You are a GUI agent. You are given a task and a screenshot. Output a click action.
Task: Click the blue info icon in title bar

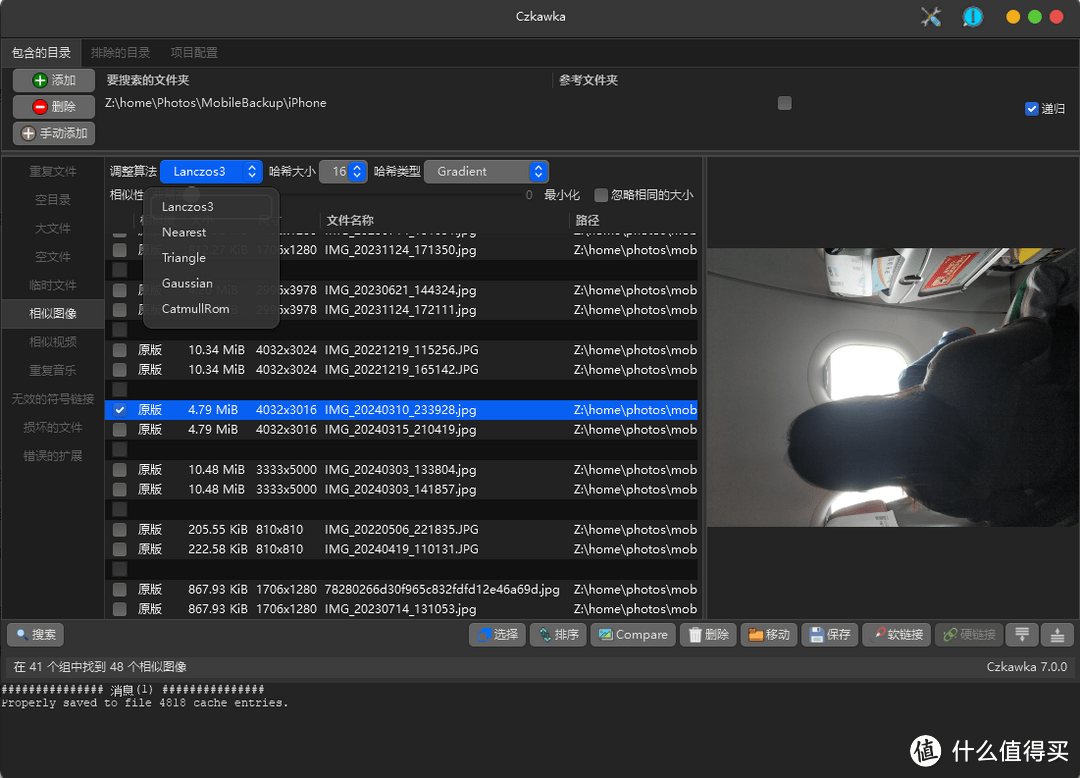[x=972, y=17]
